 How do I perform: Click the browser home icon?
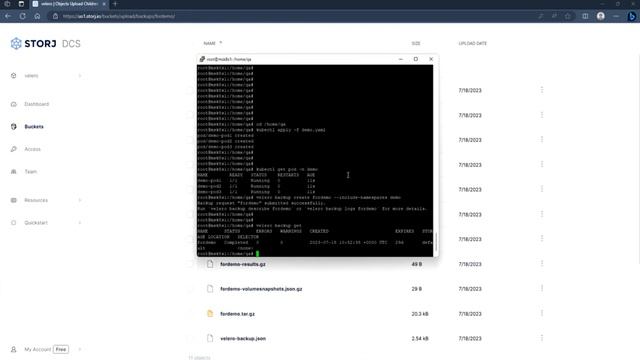(x=37, y=16)
